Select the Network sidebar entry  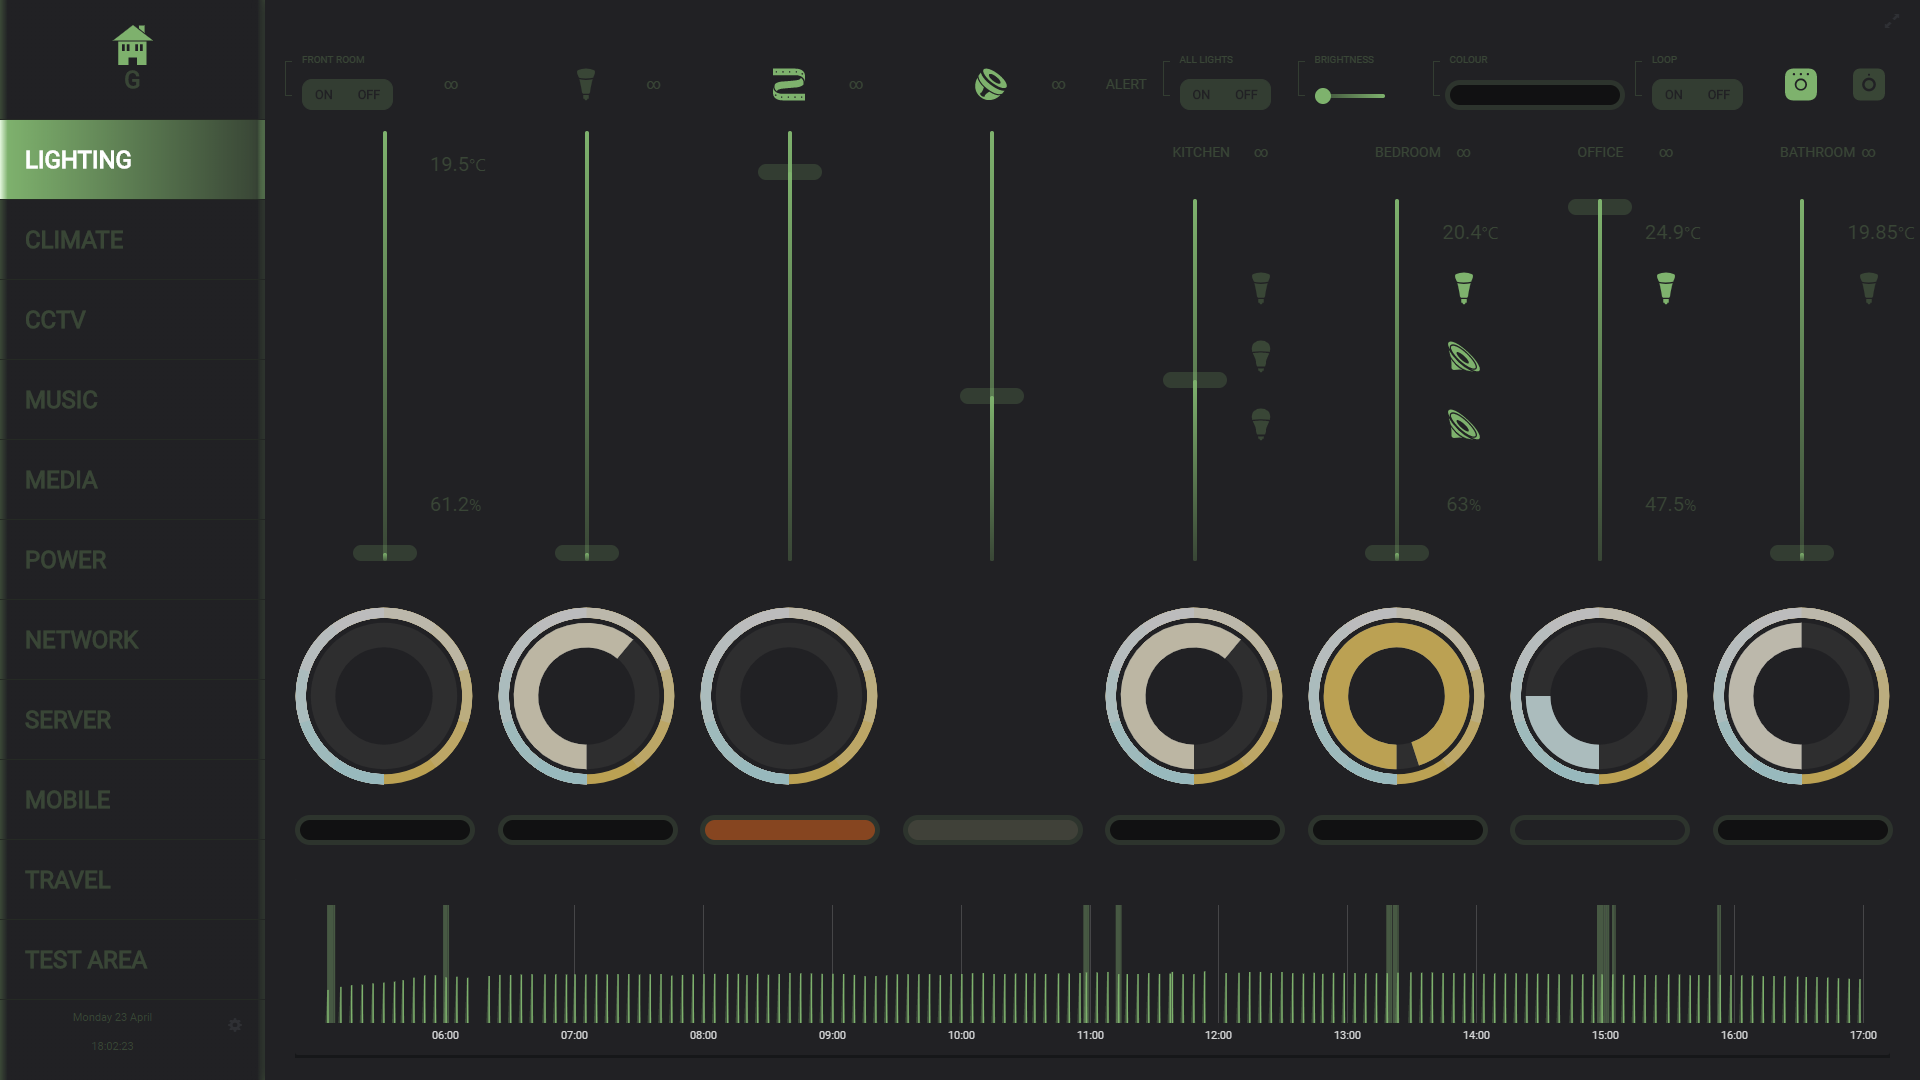[x=81, y=640]
